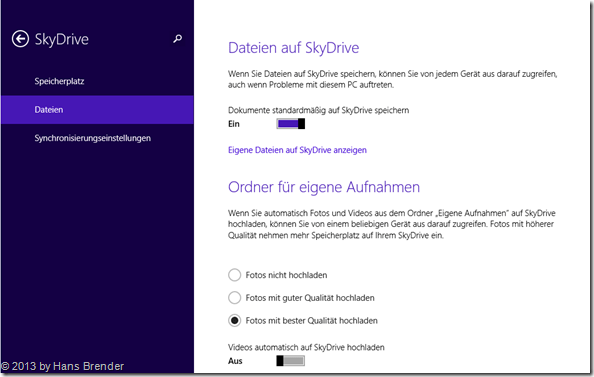Click label Videos automatisch auf SkyDrive hochladen
The height and width of the screenshot is (377, 594).
306,347
